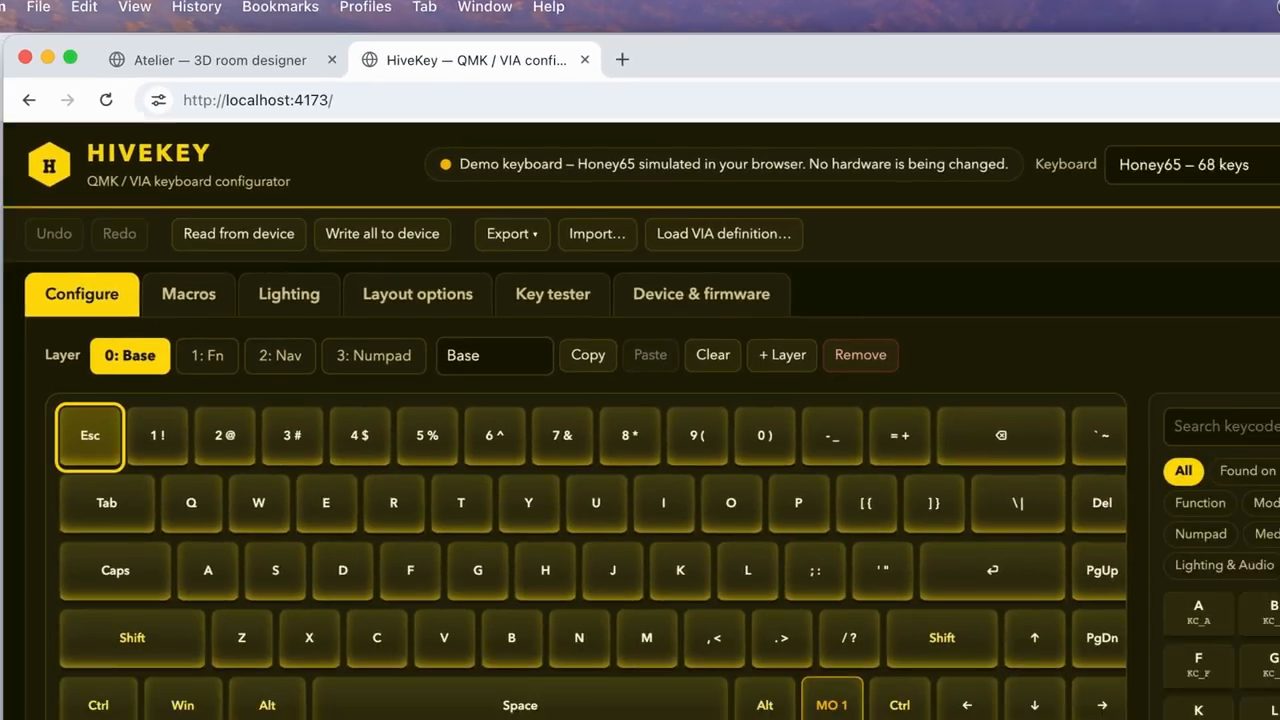Open the Key tester tab

click(x=553, y=294)
